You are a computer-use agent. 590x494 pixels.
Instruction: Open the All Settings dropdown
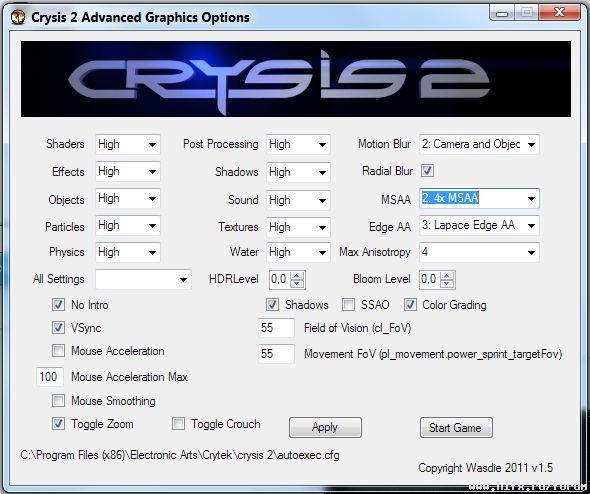[x=143, y=279]
